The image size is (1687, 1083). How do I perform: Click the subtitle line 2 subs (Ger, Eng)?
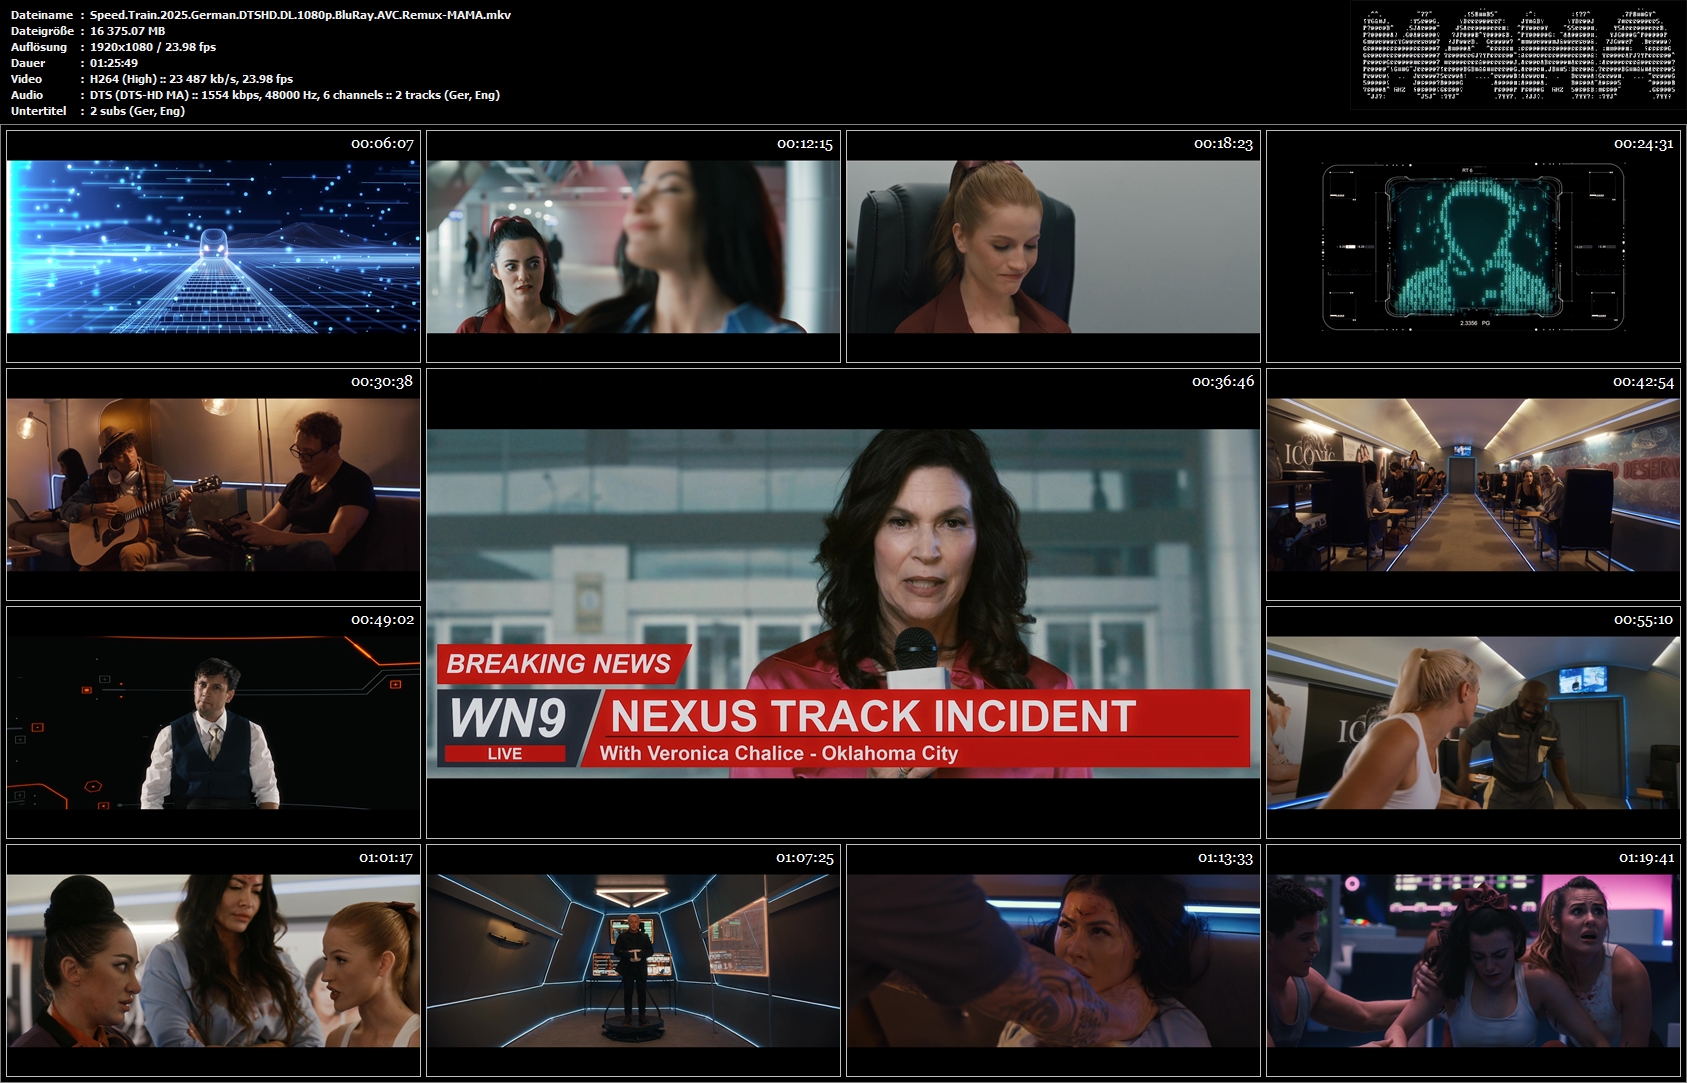pyautogui.click(x=137, y=111)
